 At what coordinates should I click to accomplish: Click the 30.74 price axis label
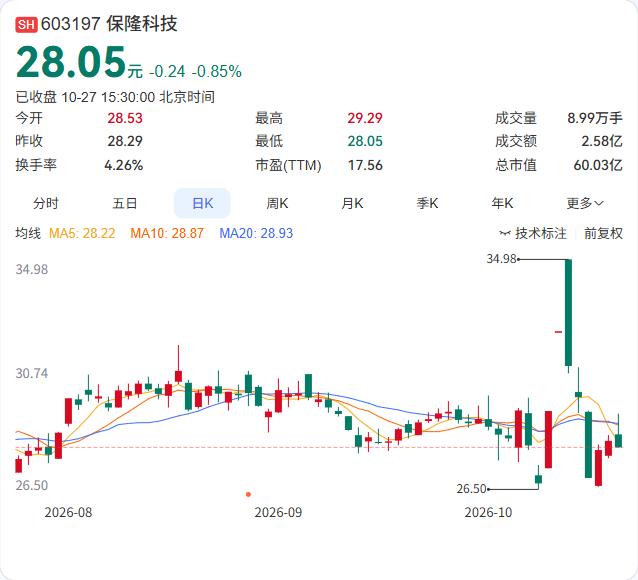coord(32,374)
